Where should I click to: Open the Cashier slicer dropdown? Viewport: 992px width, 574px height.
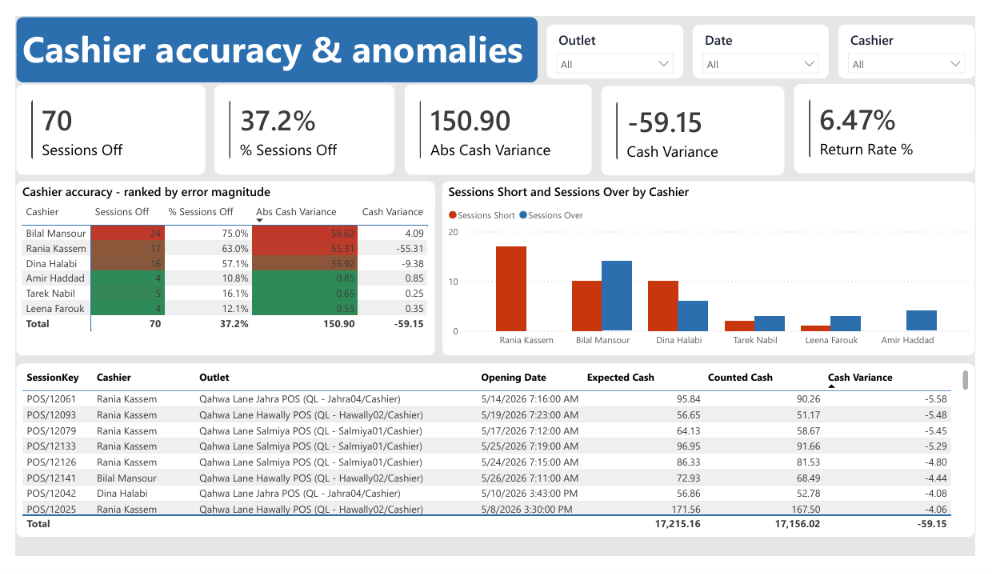tap(906, 64)
